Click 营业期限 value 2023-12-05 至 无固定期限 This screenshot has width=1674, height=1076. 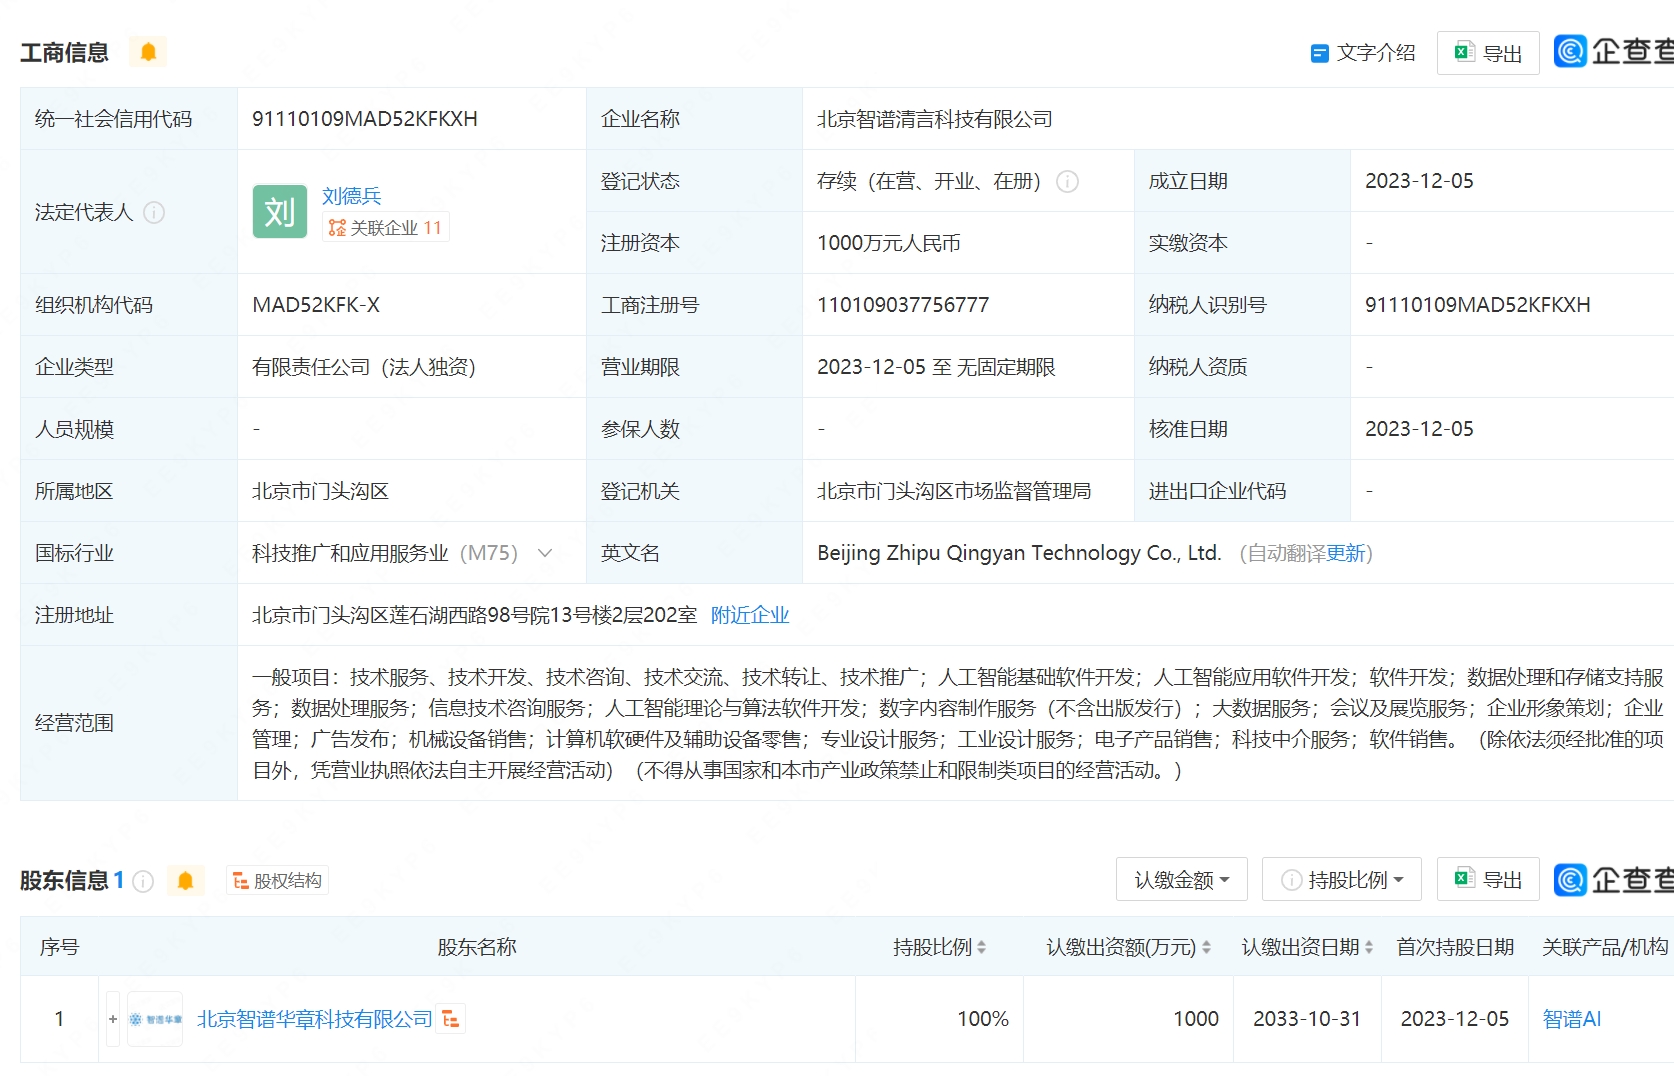pos(936,367)
